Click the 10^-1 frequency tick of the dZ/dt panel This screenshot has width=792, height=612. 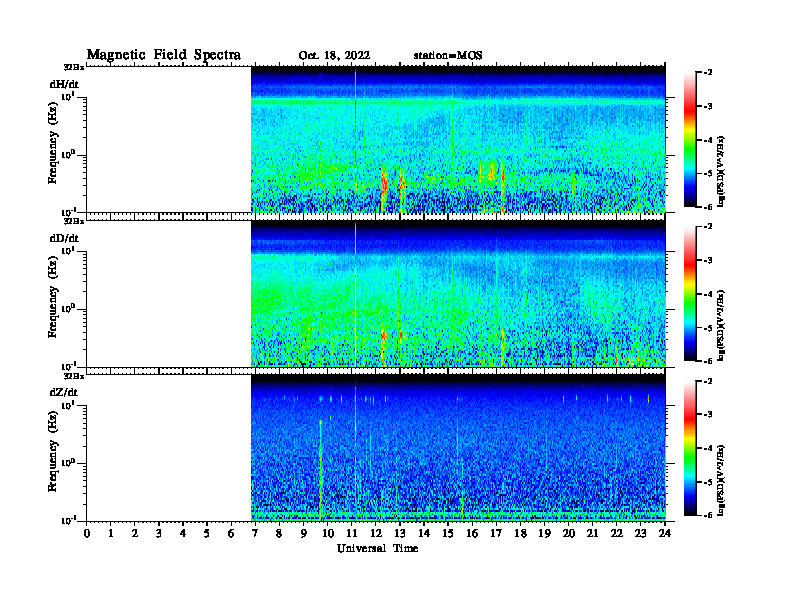pyautogui.click(x=68, y=520)
